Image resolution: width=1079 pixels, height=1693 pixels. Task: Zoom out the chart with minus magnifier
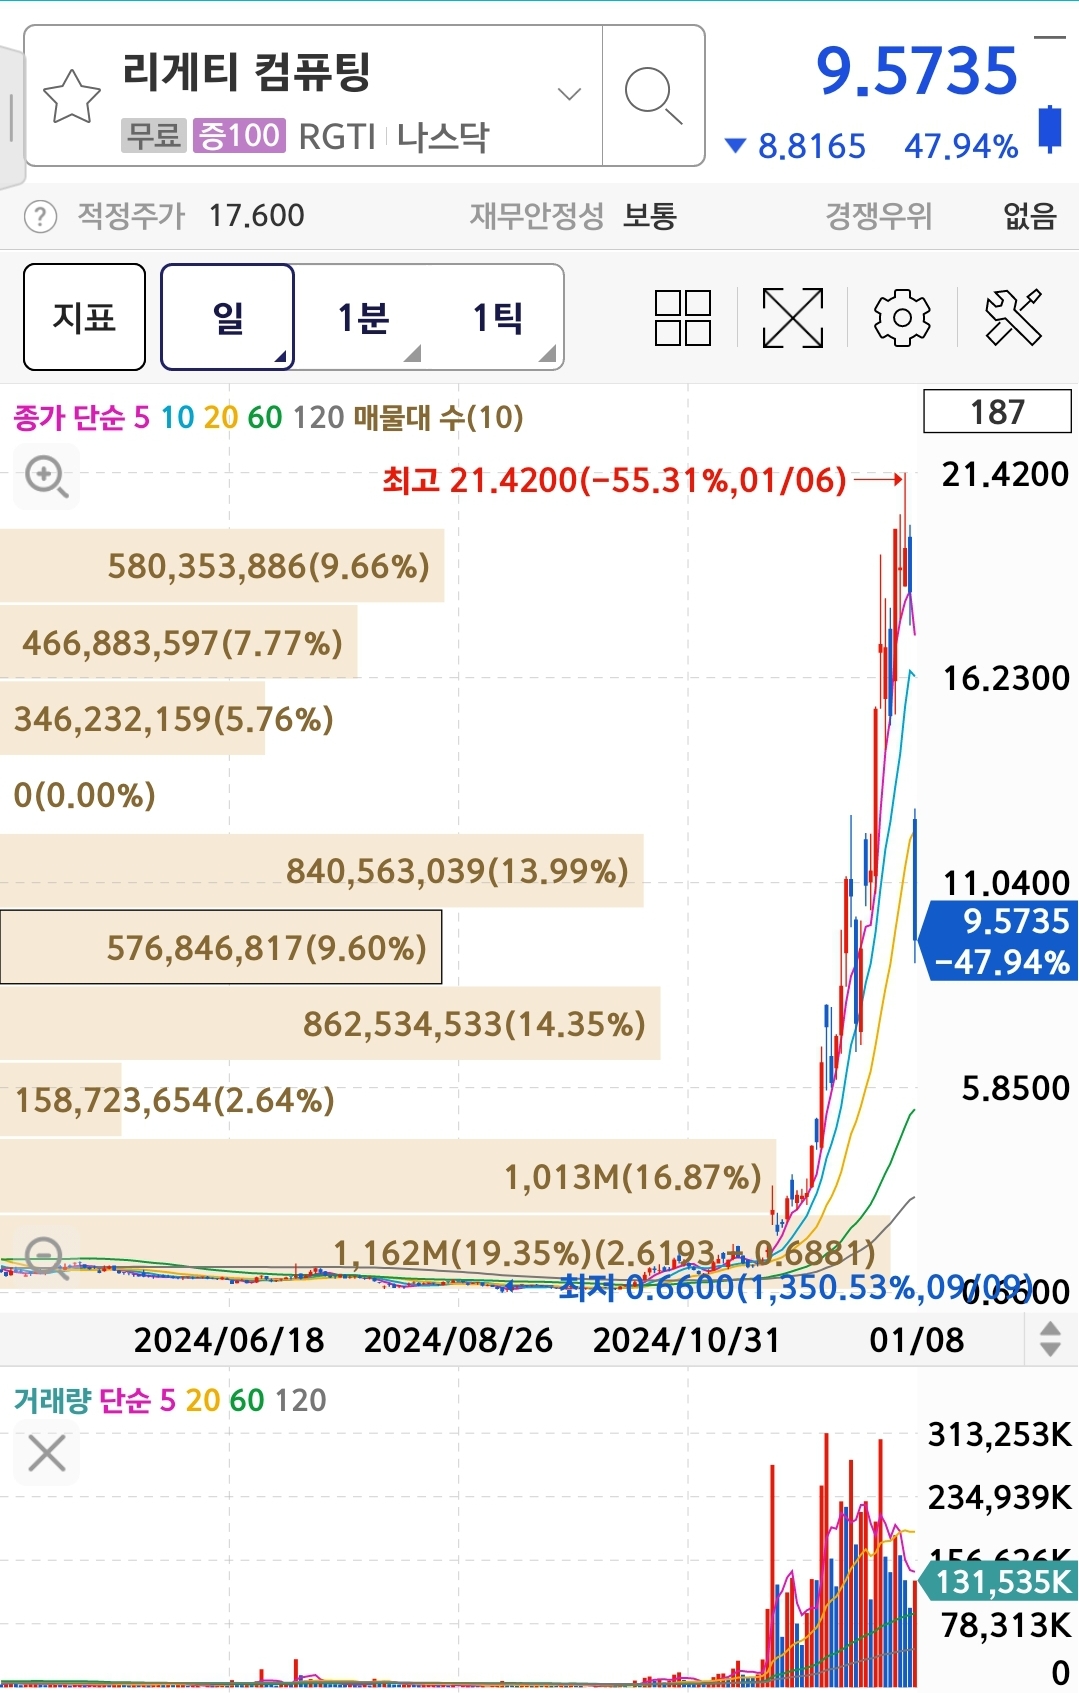pos(47,1258)
